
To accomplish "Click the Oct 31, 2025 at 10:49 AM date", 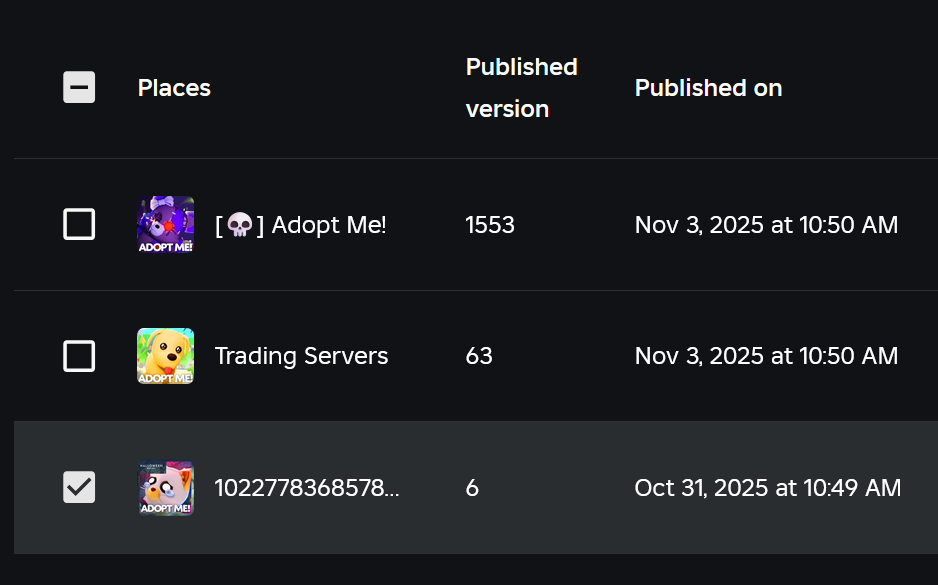I will [x=768, y=488].
